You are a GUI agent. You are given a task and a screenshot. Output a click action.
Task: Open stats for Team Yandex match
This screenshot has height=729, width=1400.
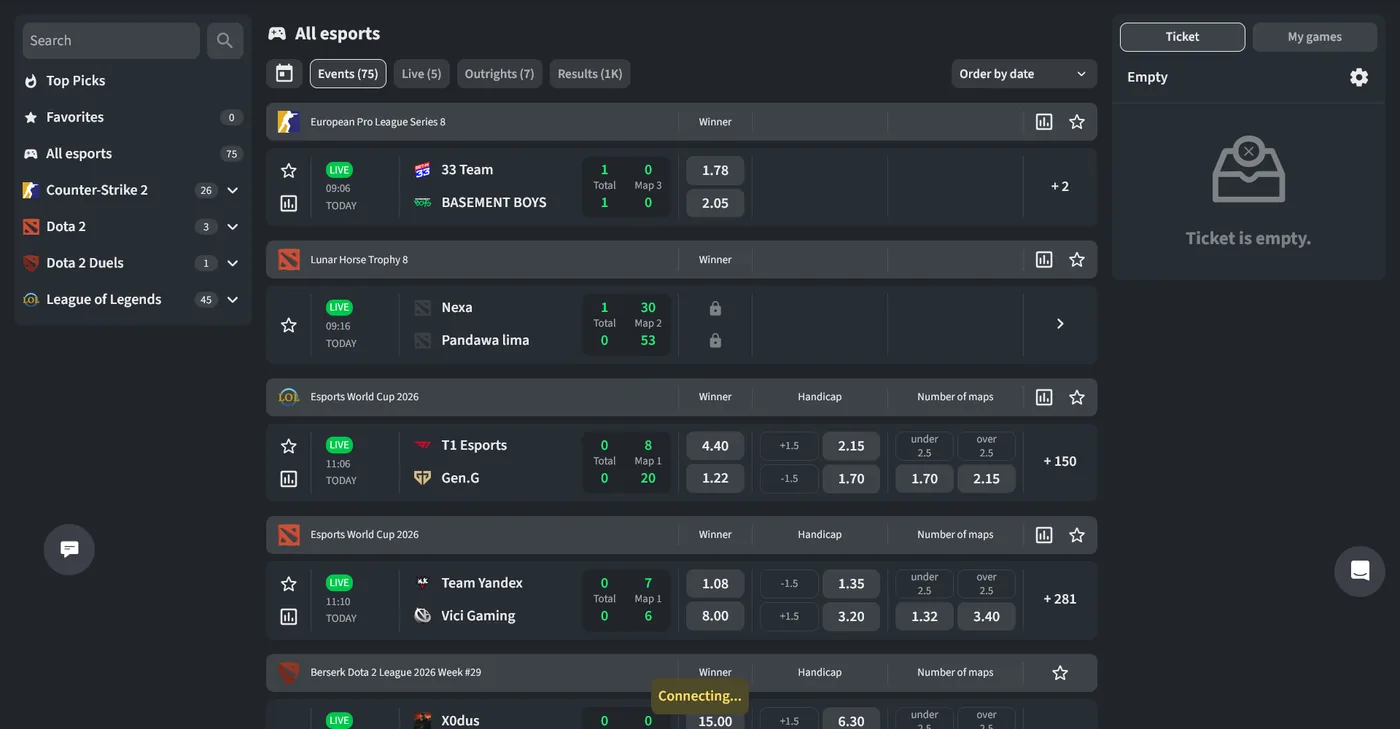pos(289,617)
